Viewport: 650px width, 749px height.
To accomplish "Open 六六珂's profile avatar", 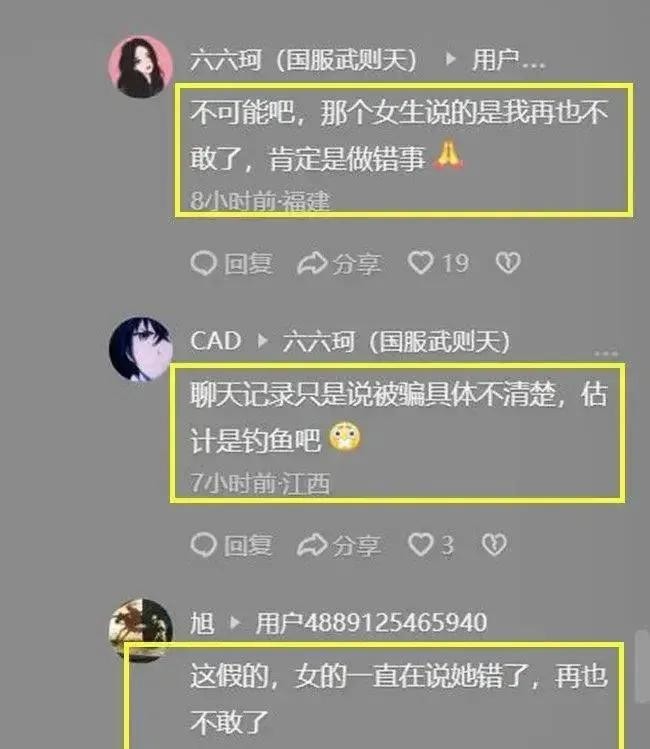I will point(140,66).
